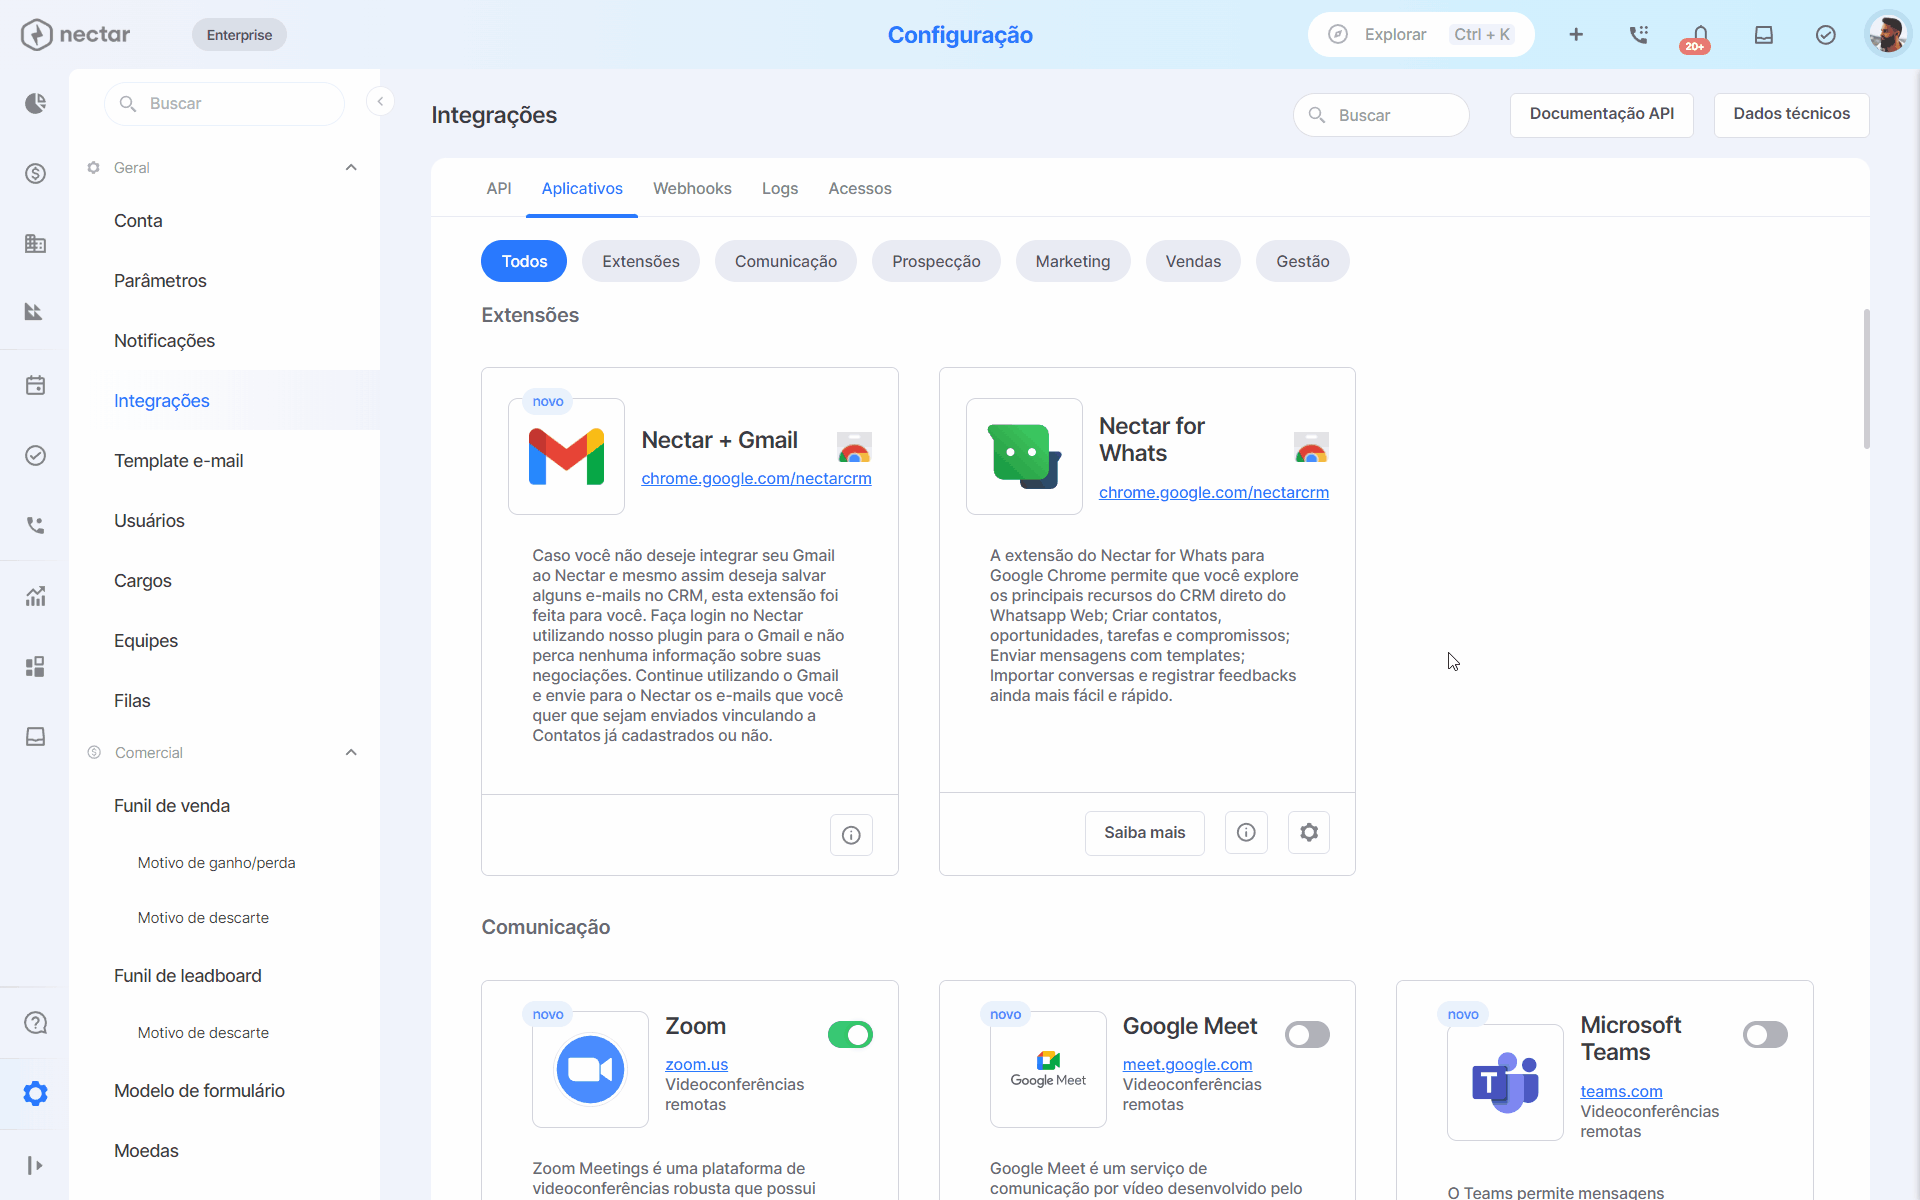Open Dados técnicos button

[x=1792, y=114]
